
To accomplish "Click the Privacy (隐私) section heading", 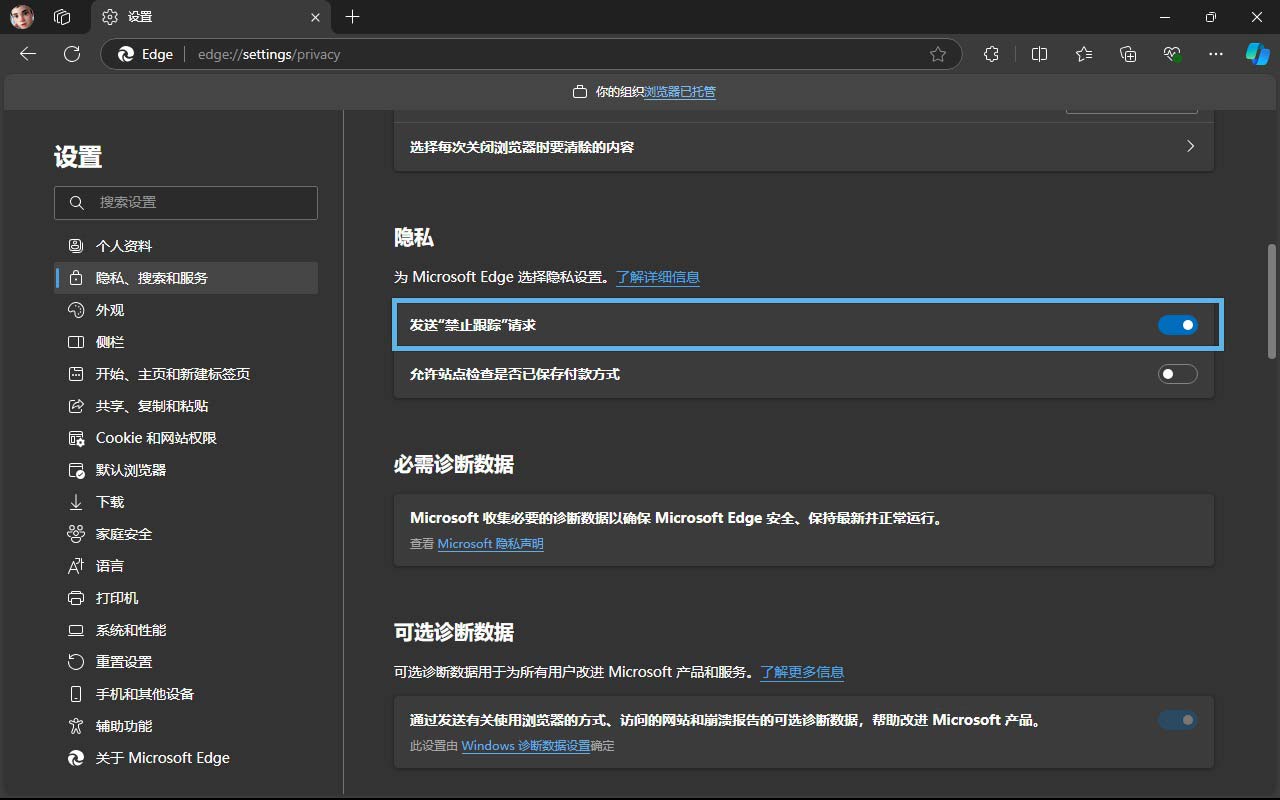I will [x=414, y=237].
